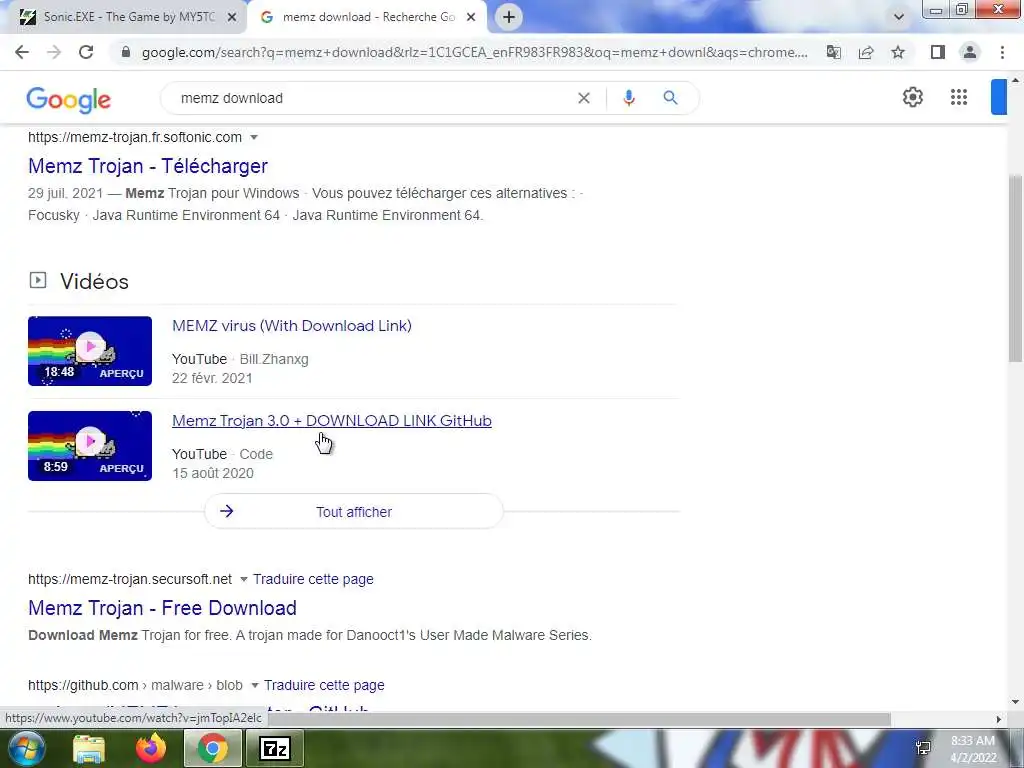
Task: Click inside the memz download search field
Action: (x=372, y=98)
